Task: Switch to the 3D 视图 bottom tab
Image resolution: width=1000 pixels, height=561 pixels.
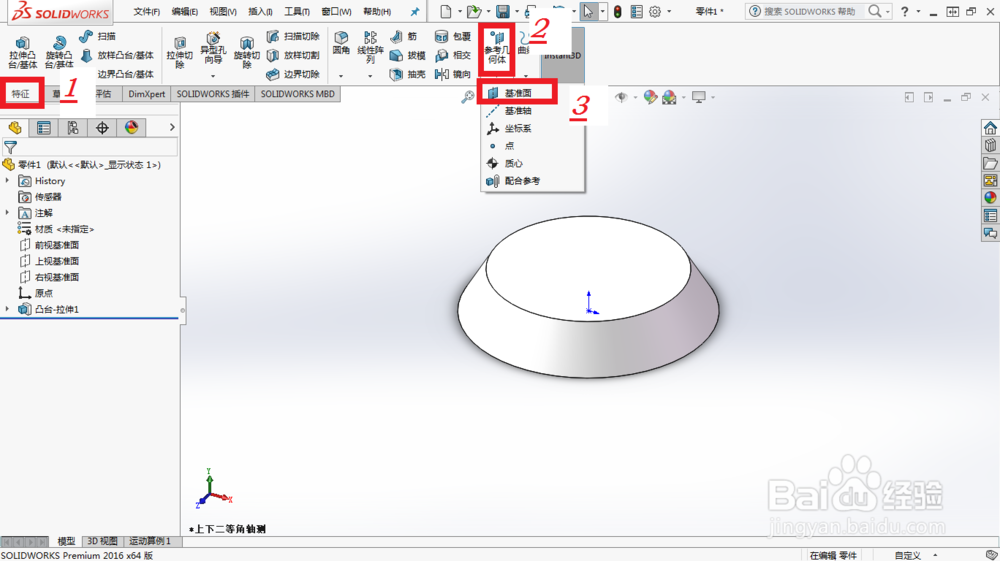Action: (x=102, y=541)
